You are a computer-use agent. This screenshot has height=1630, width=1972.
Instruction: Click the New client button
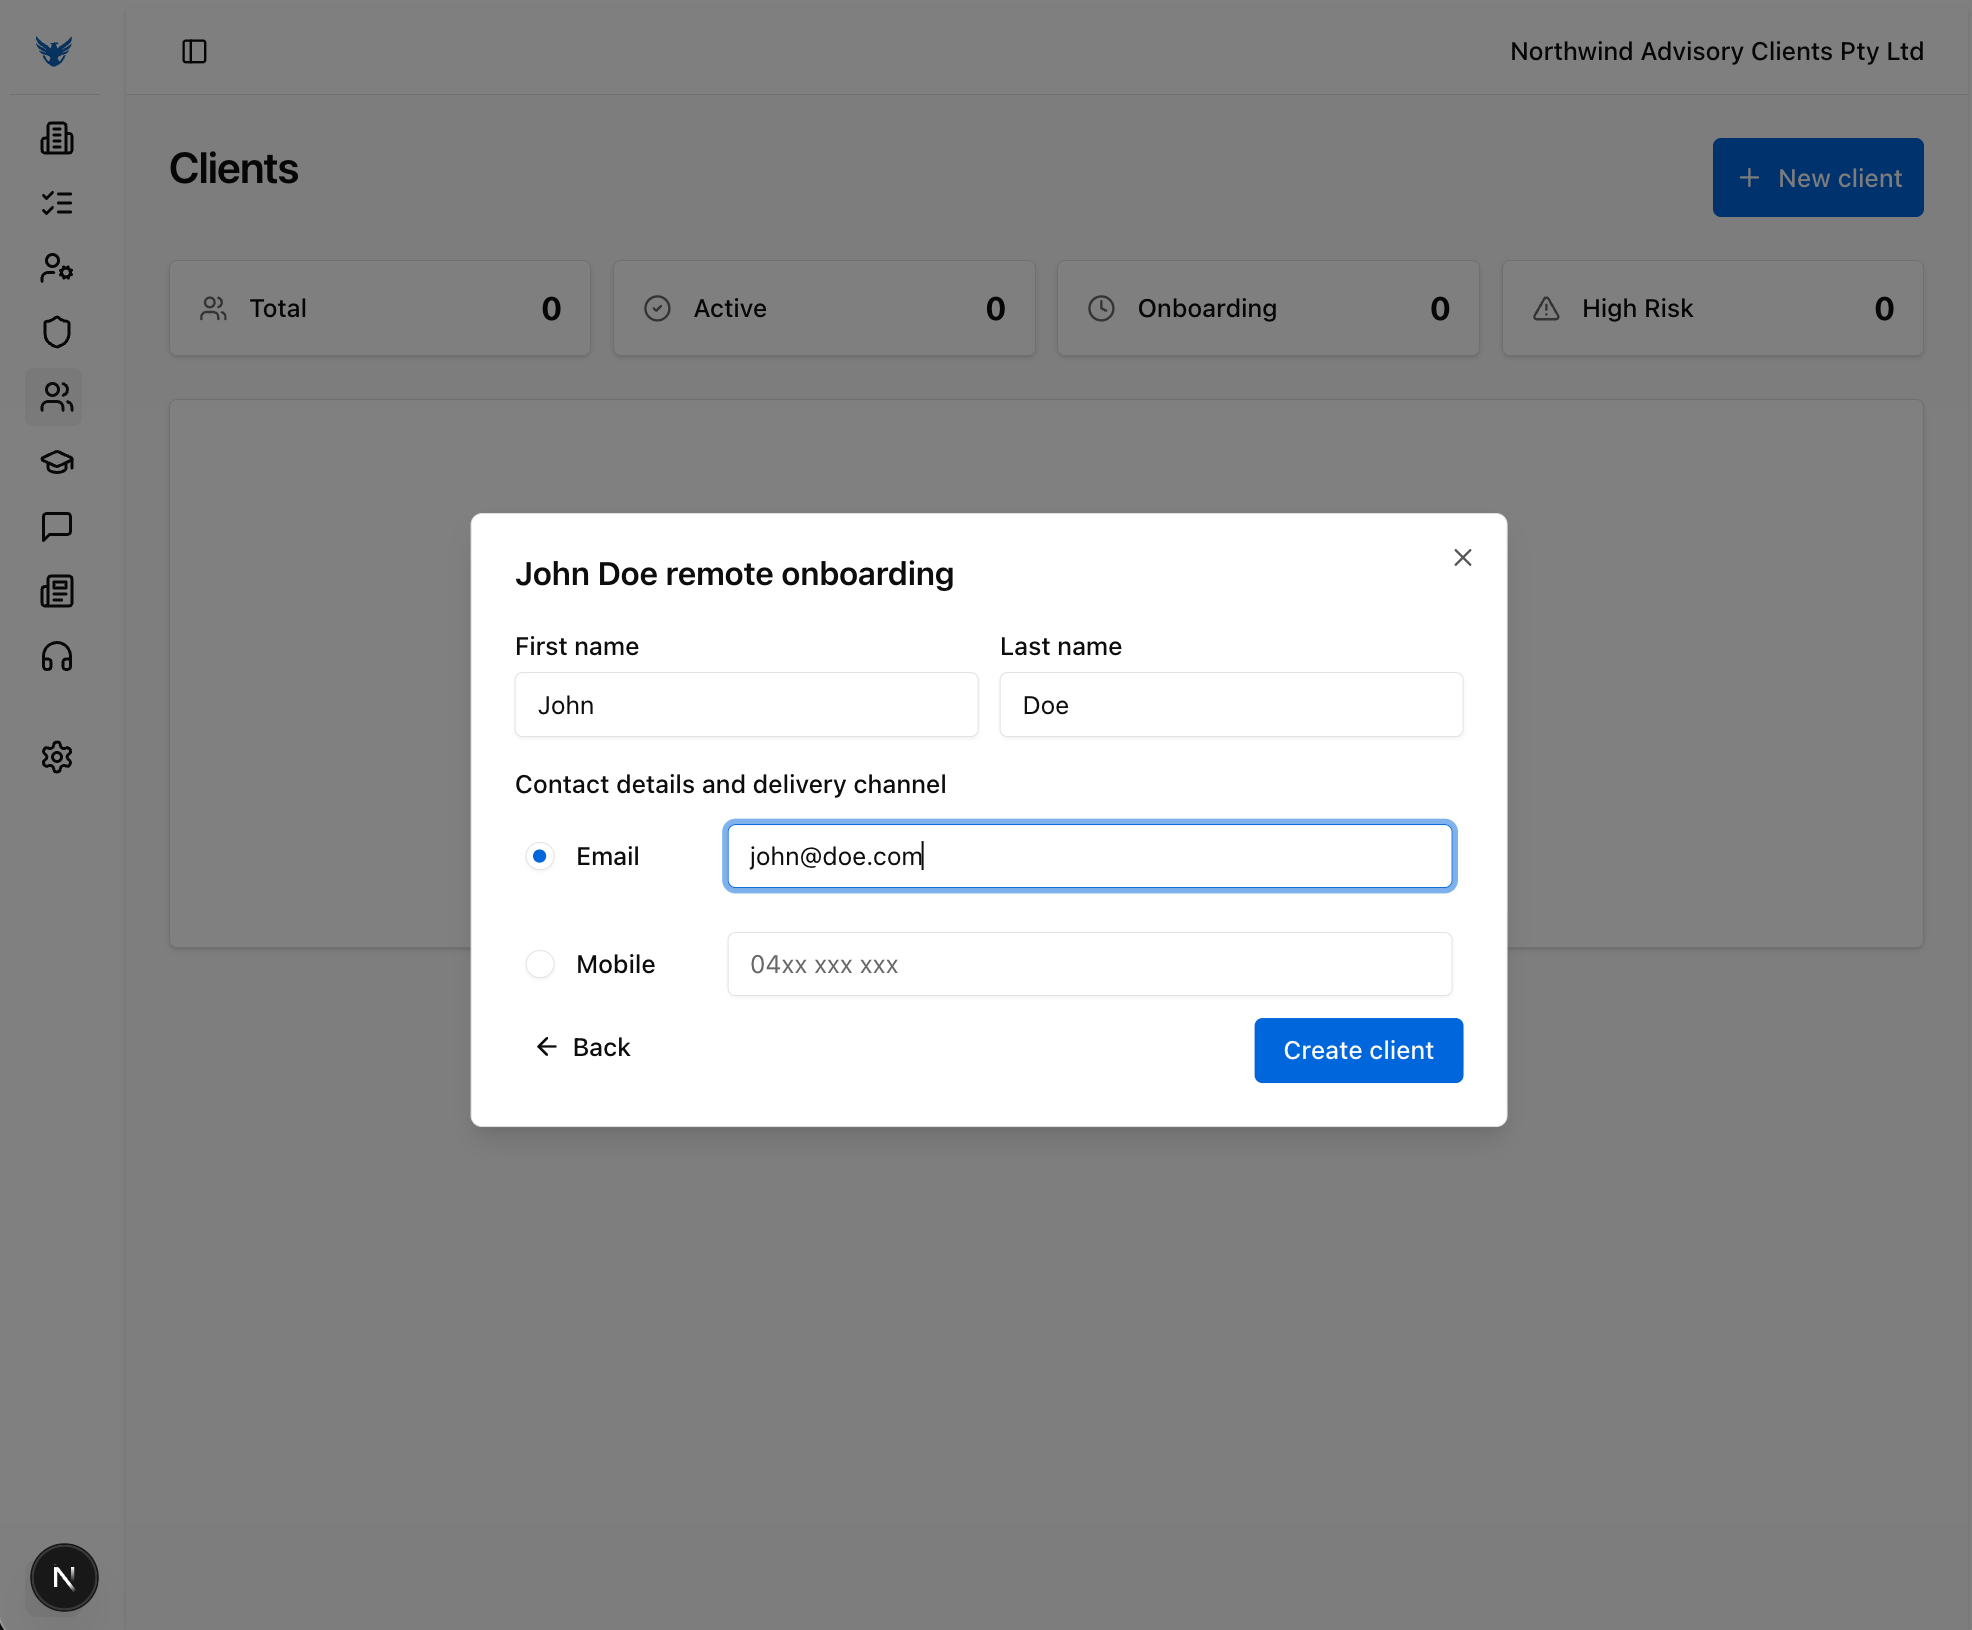coord(1818,178)
